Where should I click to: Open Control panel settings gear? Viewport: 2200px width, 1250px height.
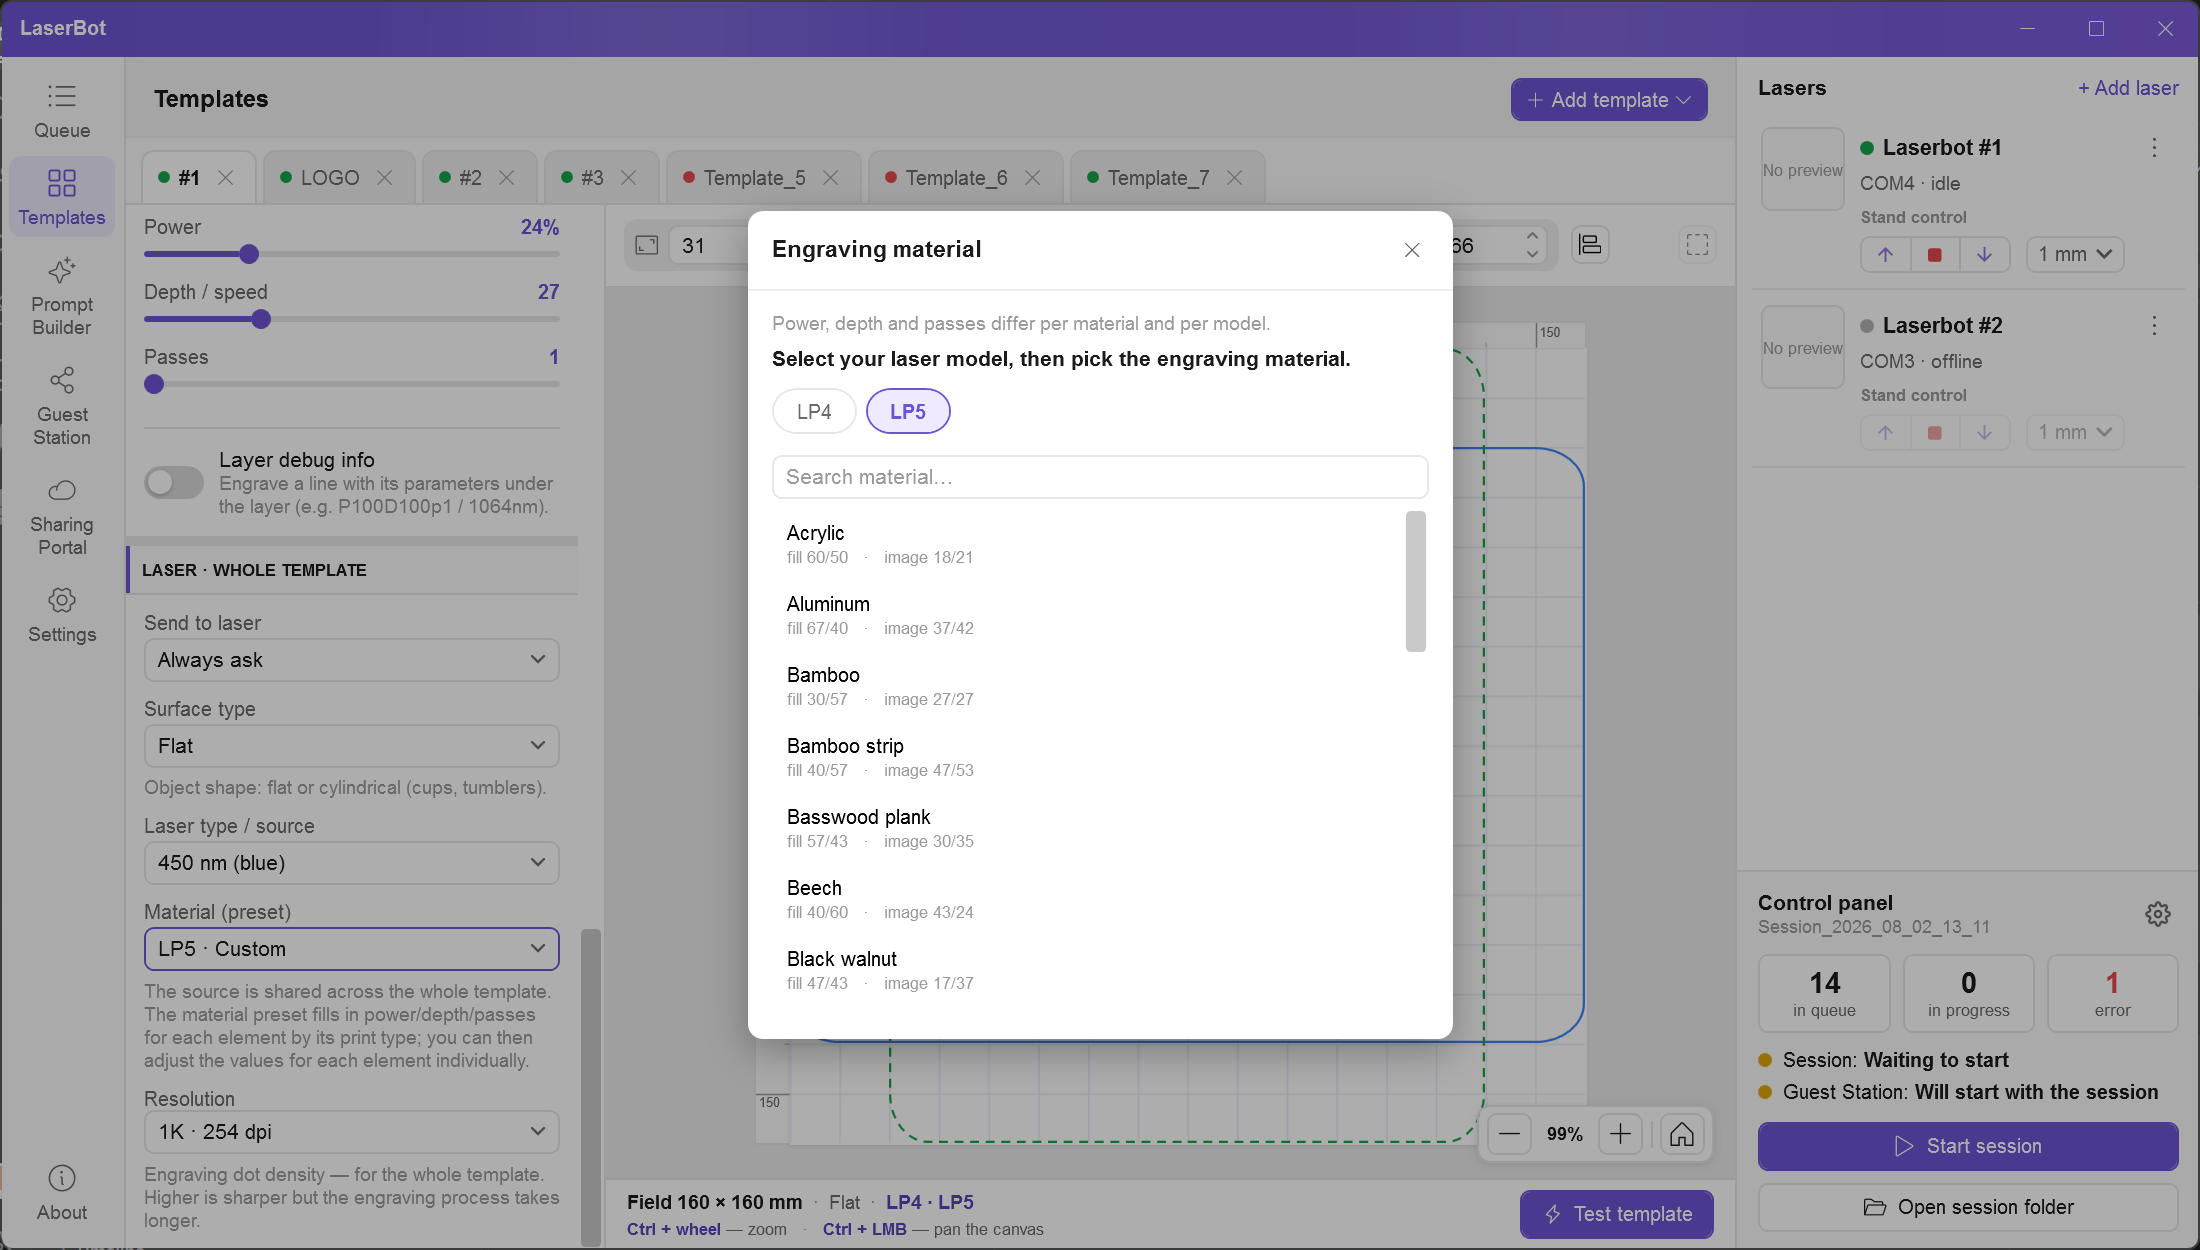pyautogui.click(x=2158, y=914)
